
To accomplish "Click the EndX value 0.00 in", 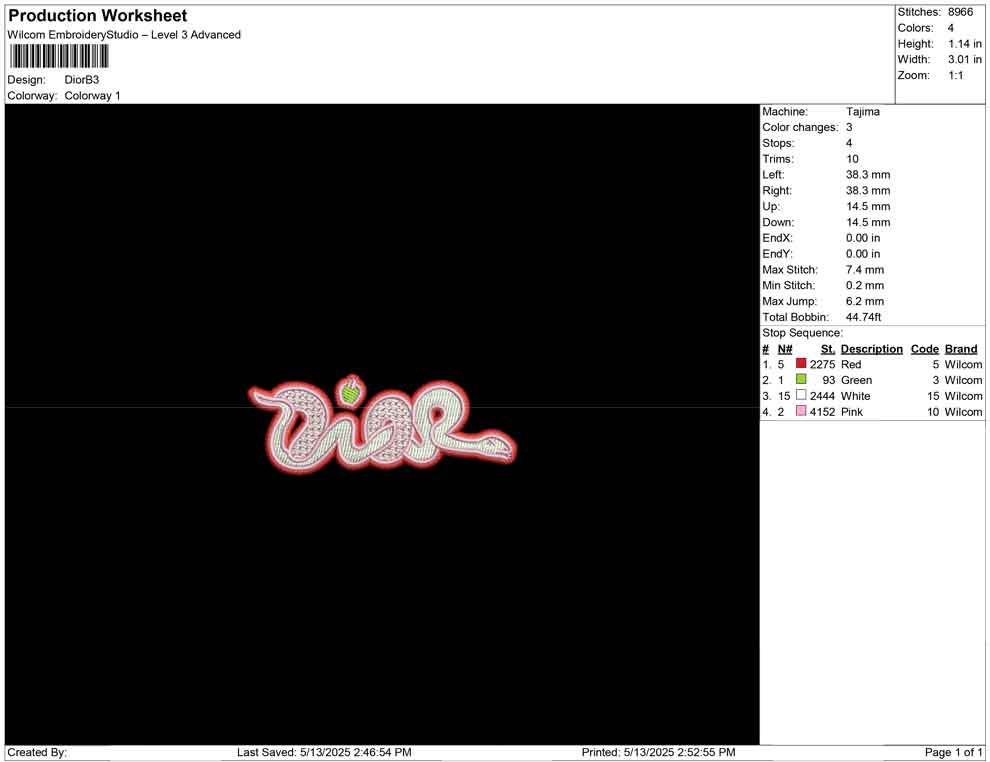I will click(x=863, y=238).
